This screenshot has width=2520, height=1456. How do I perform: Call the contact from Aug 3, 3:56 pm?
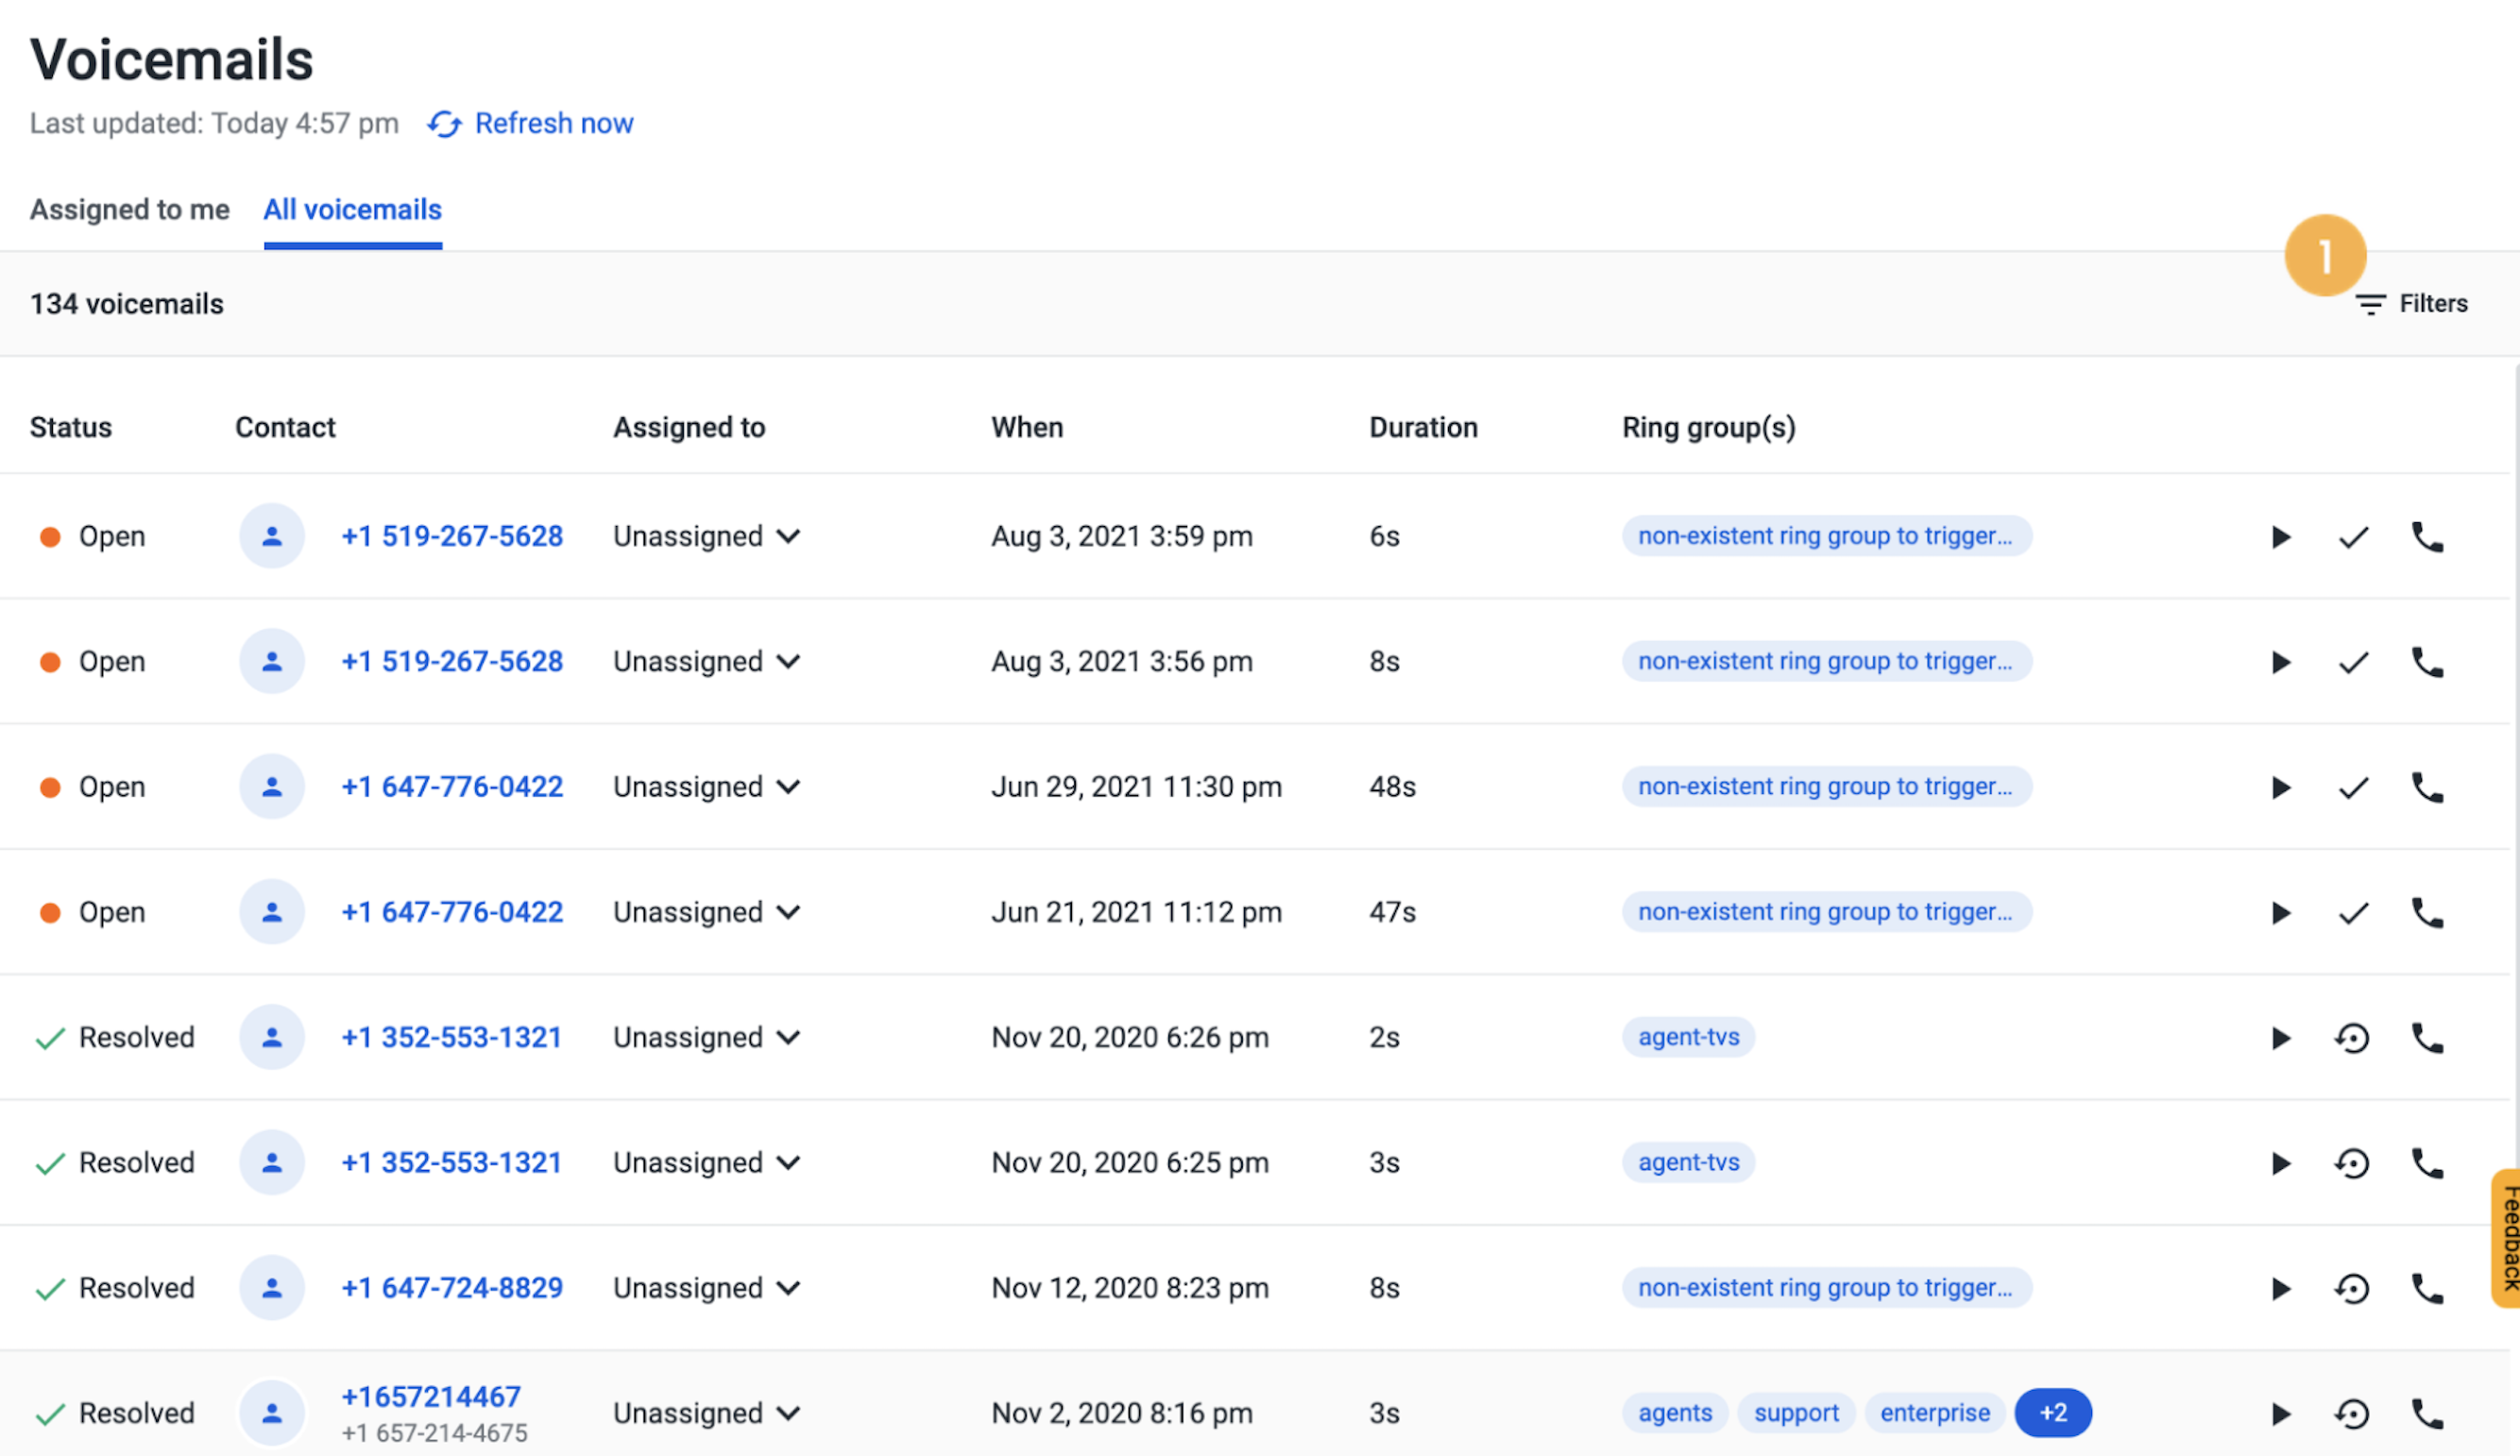point(2427,662)
